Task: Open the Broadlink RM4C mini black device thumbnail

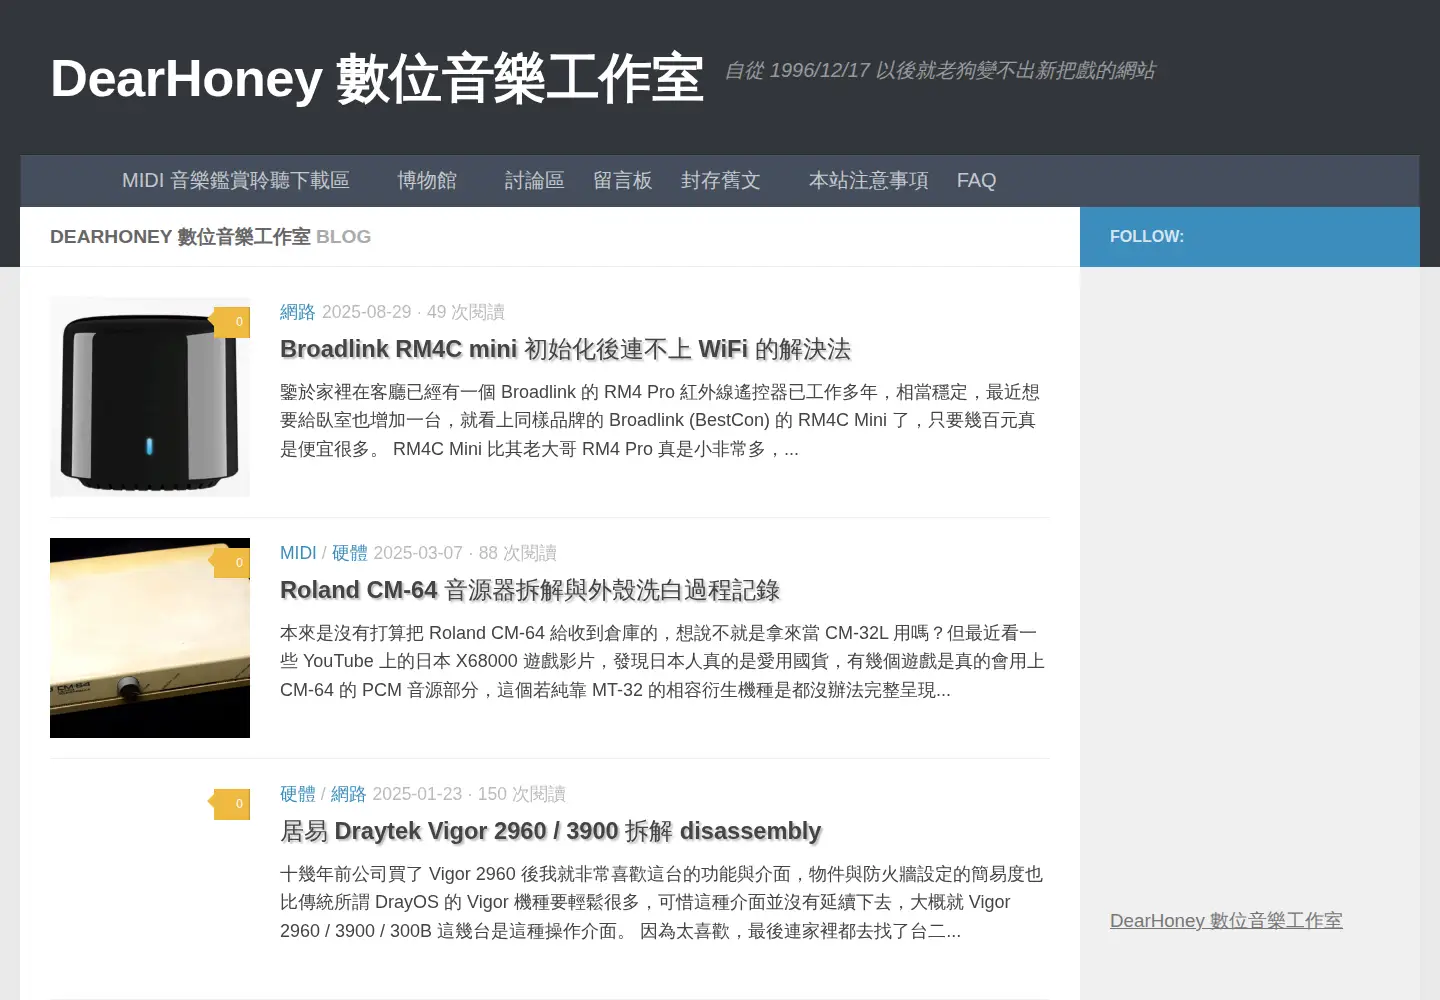Action: click(150, 397)
